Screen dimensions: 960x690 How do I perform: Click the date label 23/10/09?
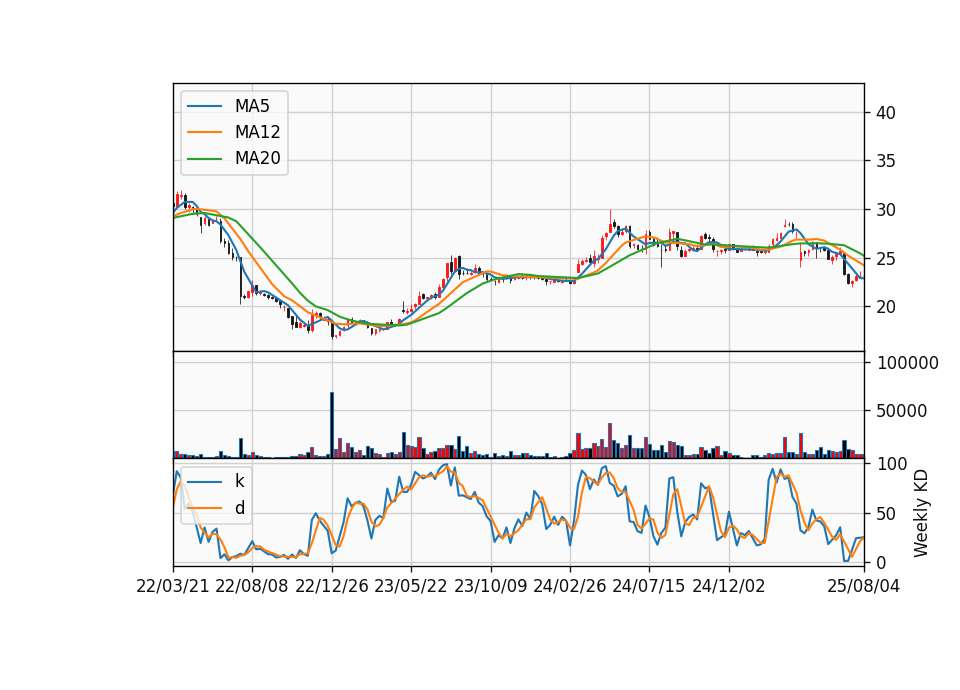[x=490, y=587]
